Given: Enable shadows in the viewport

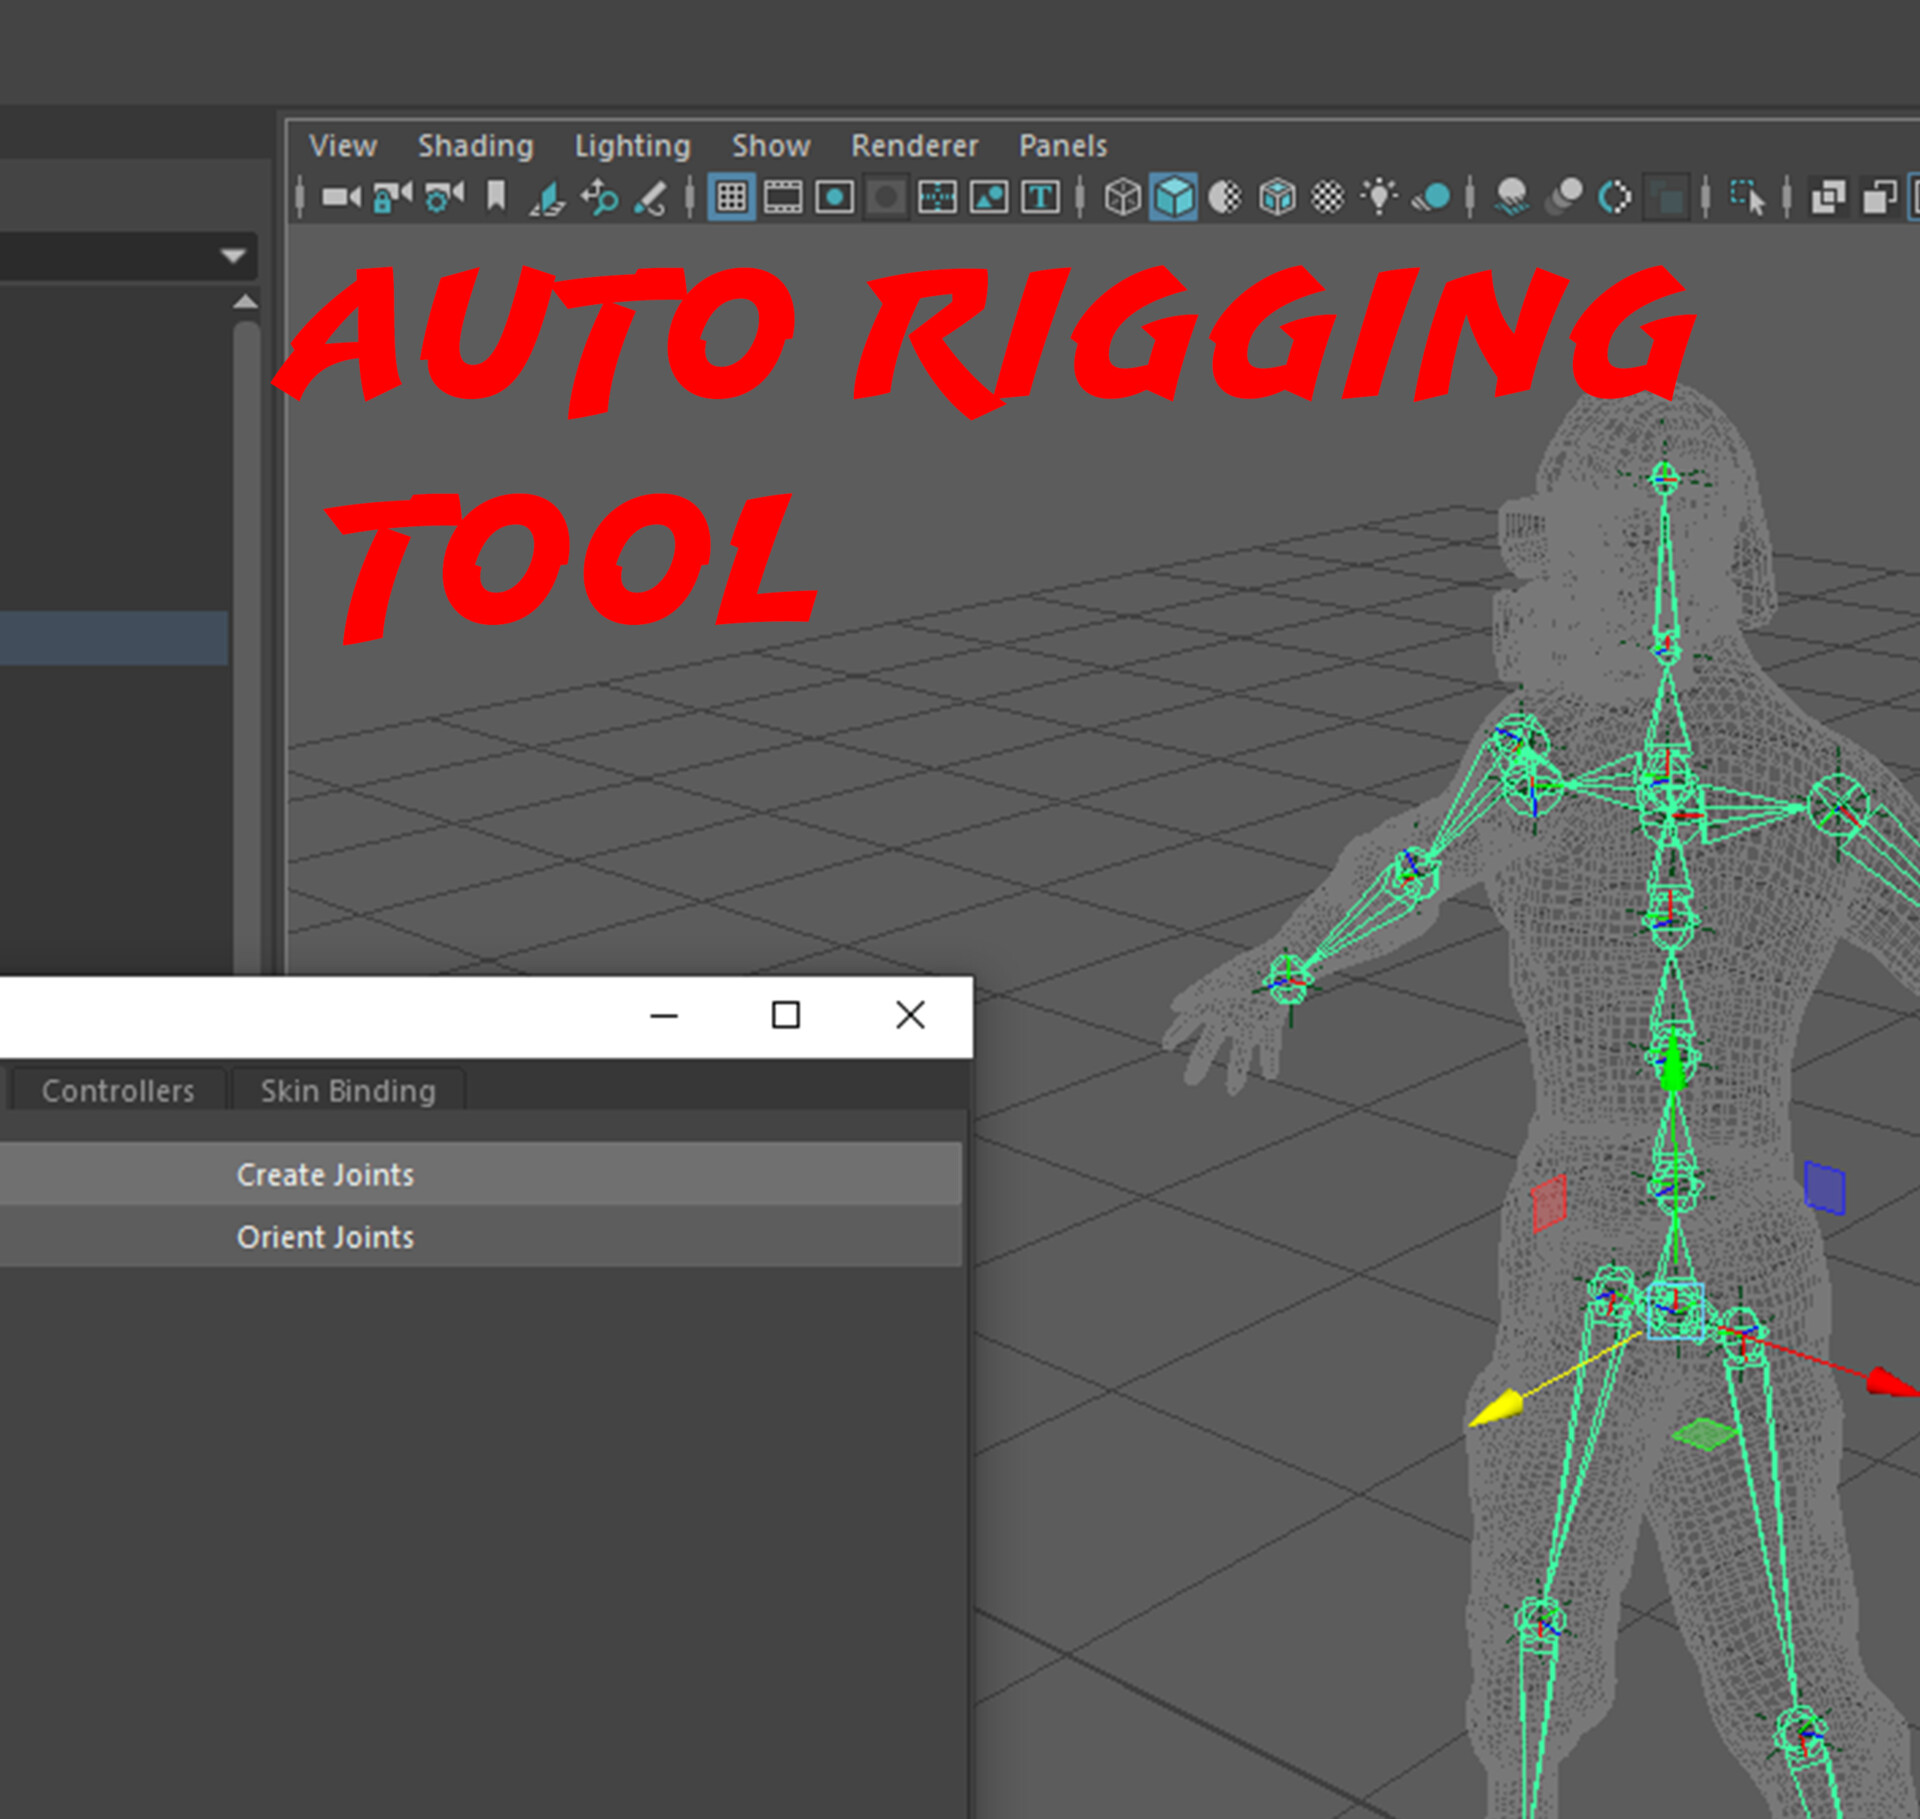Looking at the screenshot, I should (1512, 198).
